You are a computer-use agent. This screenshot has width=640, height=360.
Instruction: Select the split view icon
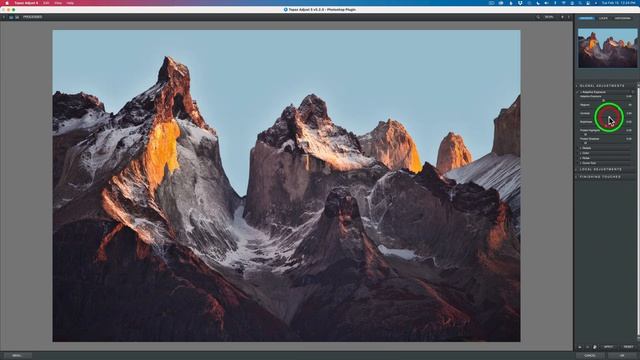click(x=17, y=17)
